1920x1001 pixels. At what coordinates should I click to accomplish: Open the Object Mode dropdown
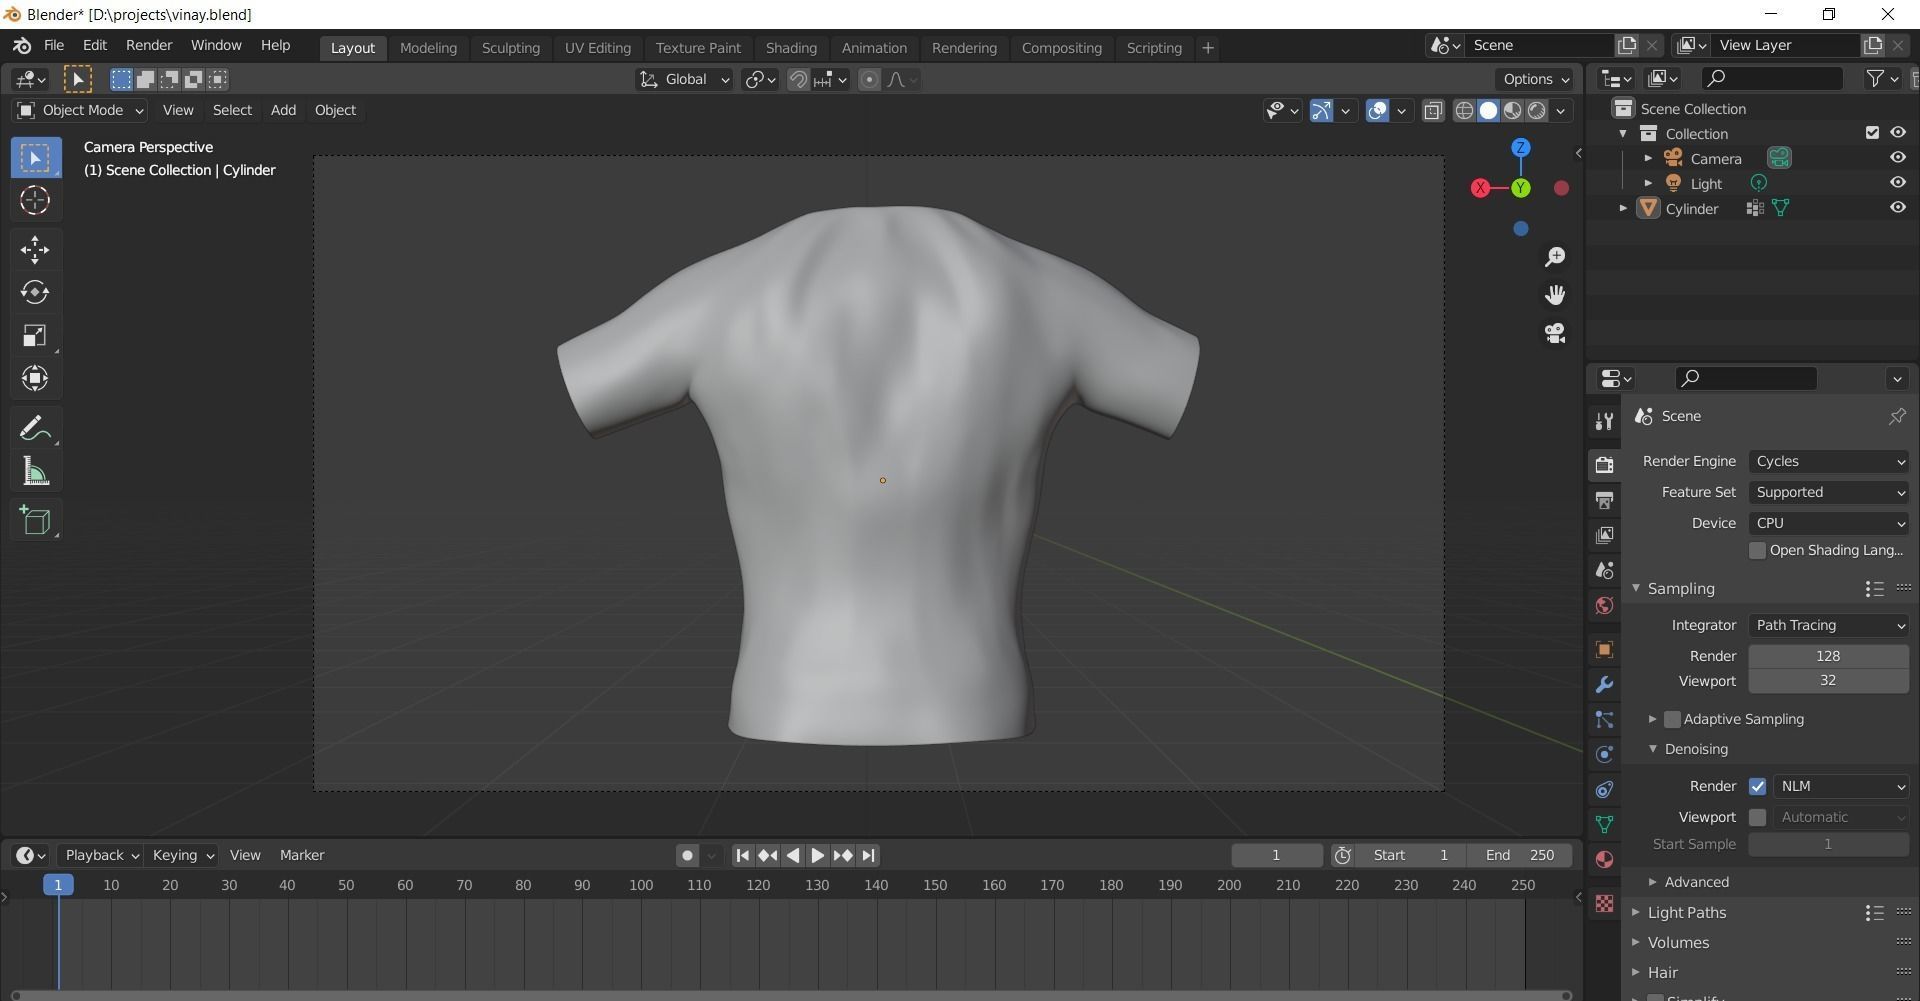[x=81, y=111]
